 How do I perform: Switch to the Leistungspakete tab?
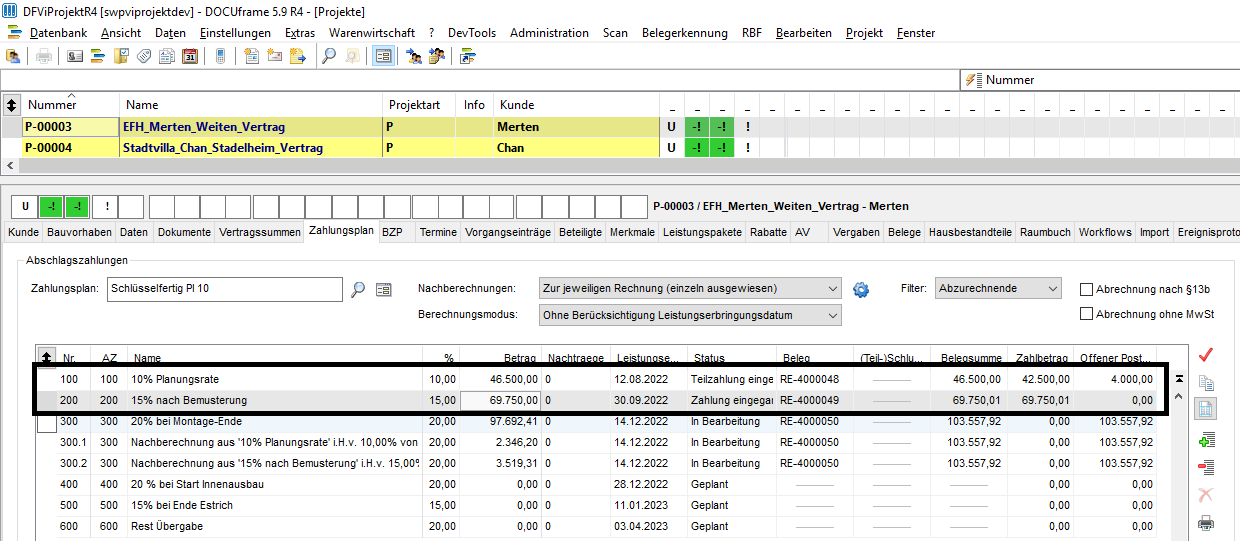pyautogui.click(x=703, y=232)
